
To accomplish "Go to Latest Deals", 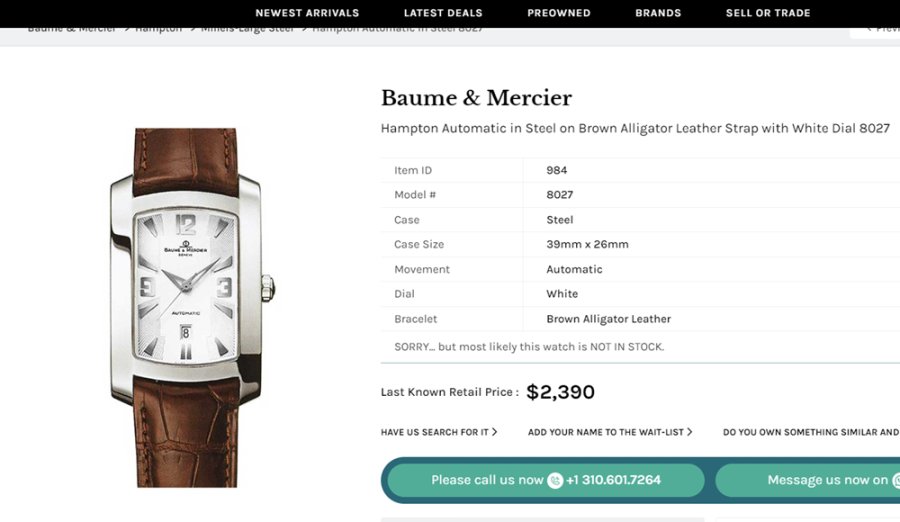I will pos(443,13).
